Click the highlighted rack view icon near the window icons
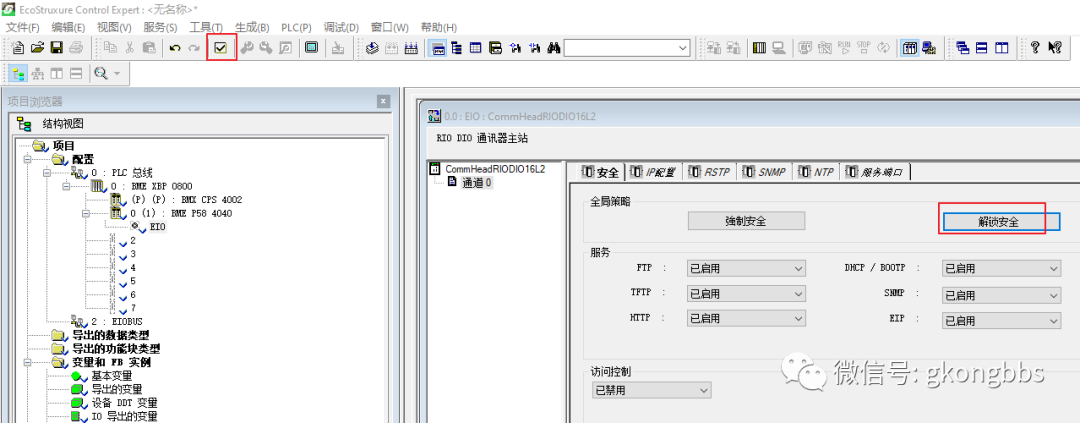Viewport: 1080px width, 423px height. click(910, 48)
